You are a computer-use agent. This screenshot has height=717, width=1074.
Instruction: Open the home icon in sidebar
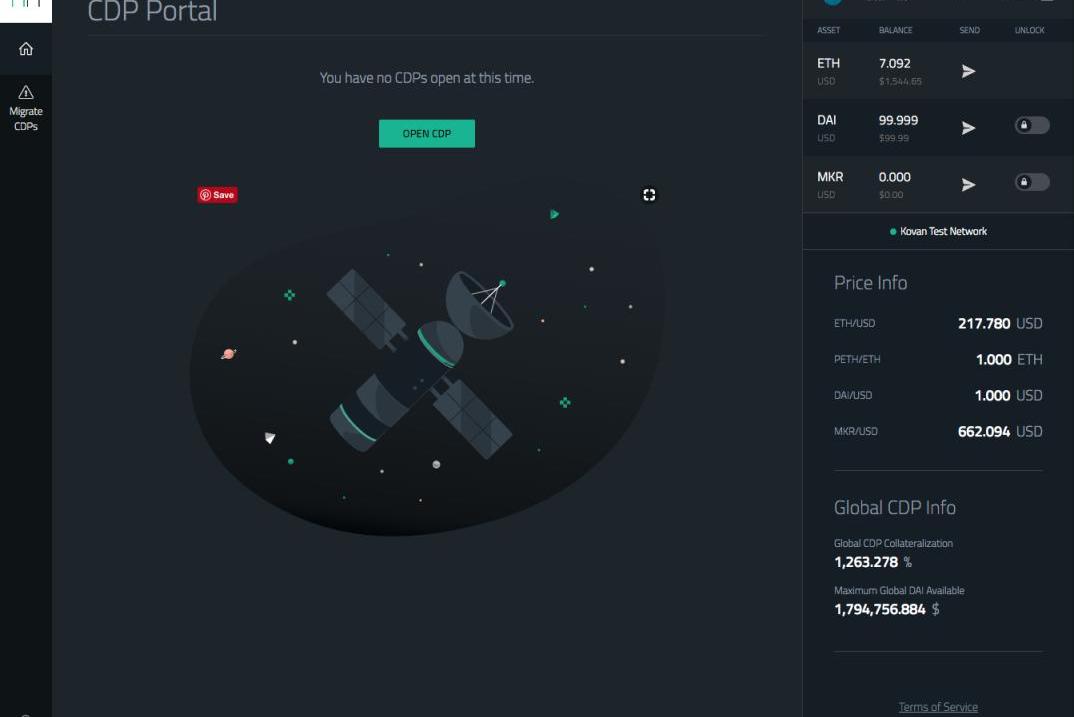(26, 49)
